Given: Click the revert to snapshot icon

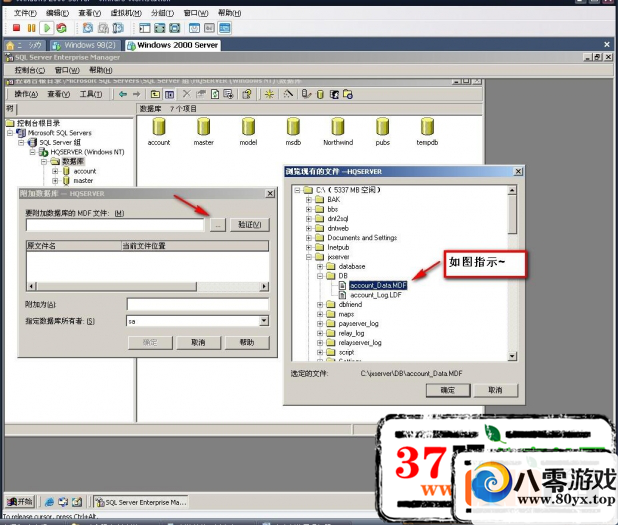Looking at the screenshot, I should pos(103,28).
